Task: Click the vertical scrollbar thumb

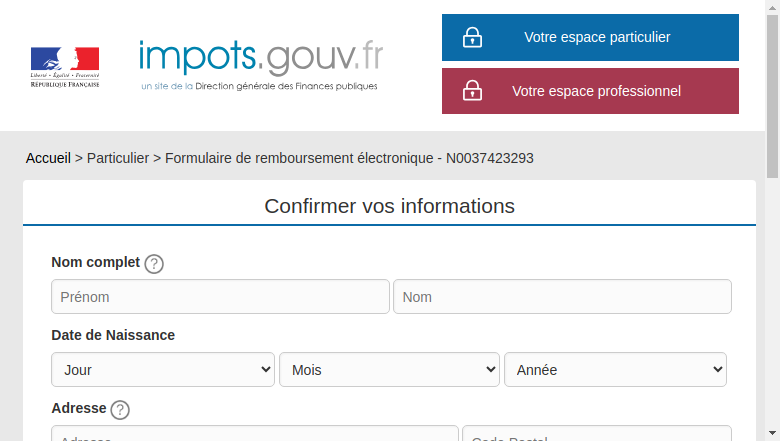Action: click(773, 96)
